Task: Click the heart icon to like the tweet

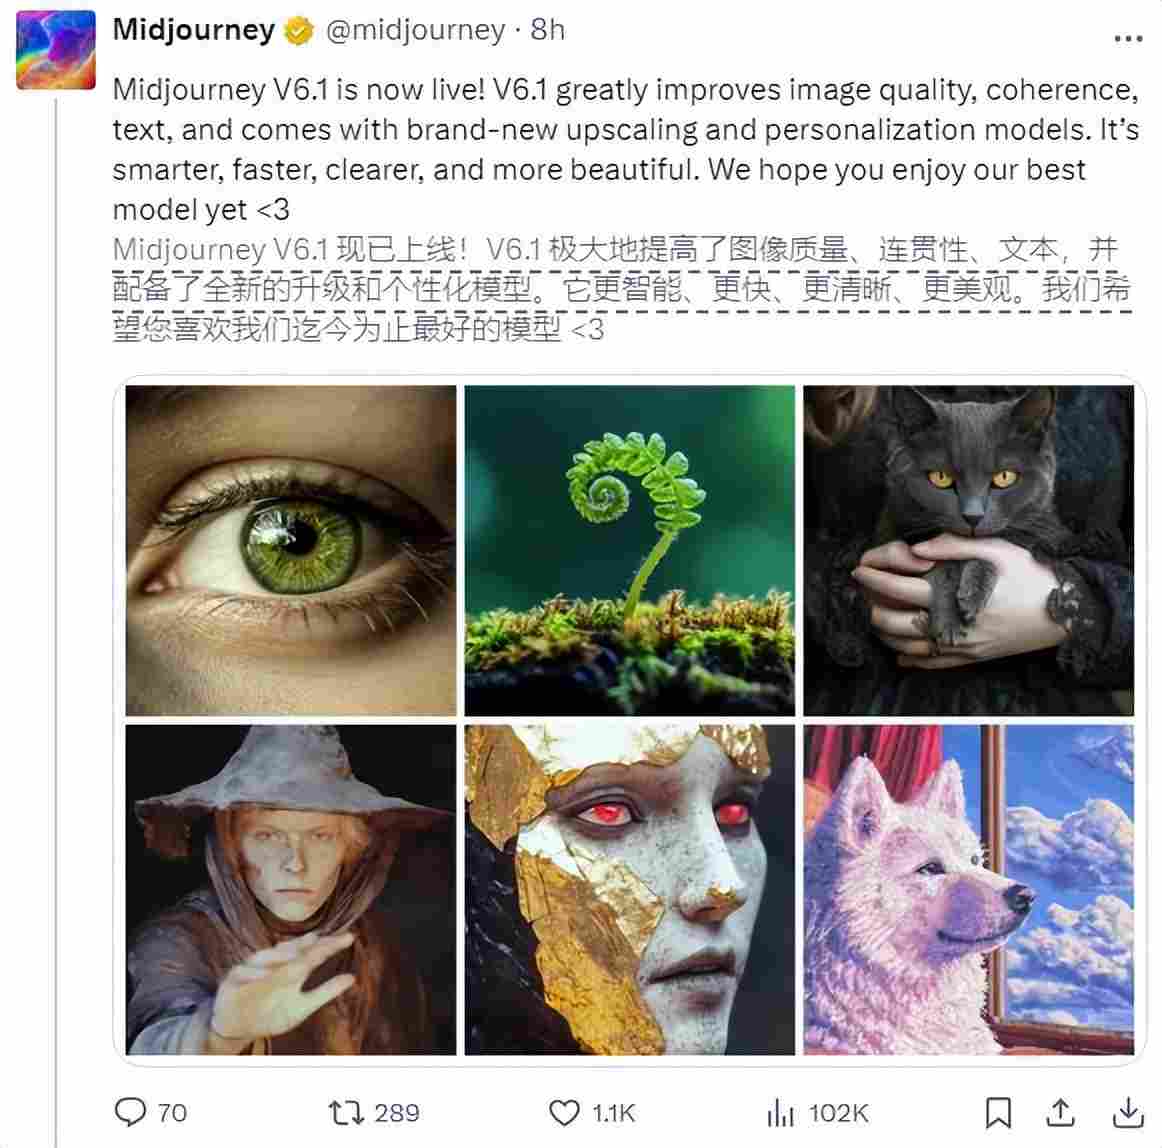Action: pos(562,1111)
